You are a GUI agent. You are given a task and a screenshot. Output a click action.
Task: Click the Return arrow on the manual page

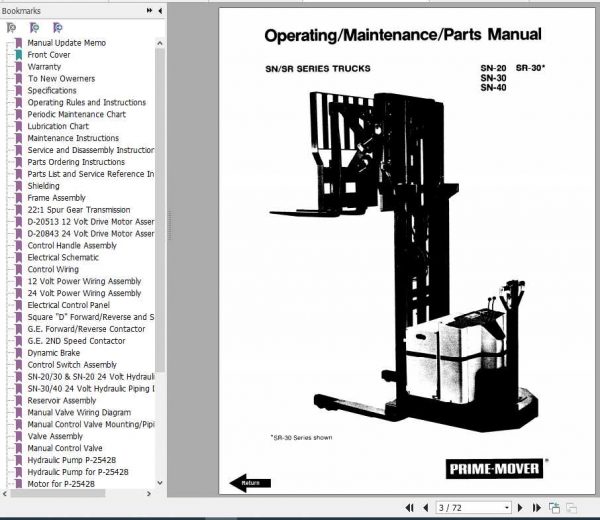(x=250, y=483)
